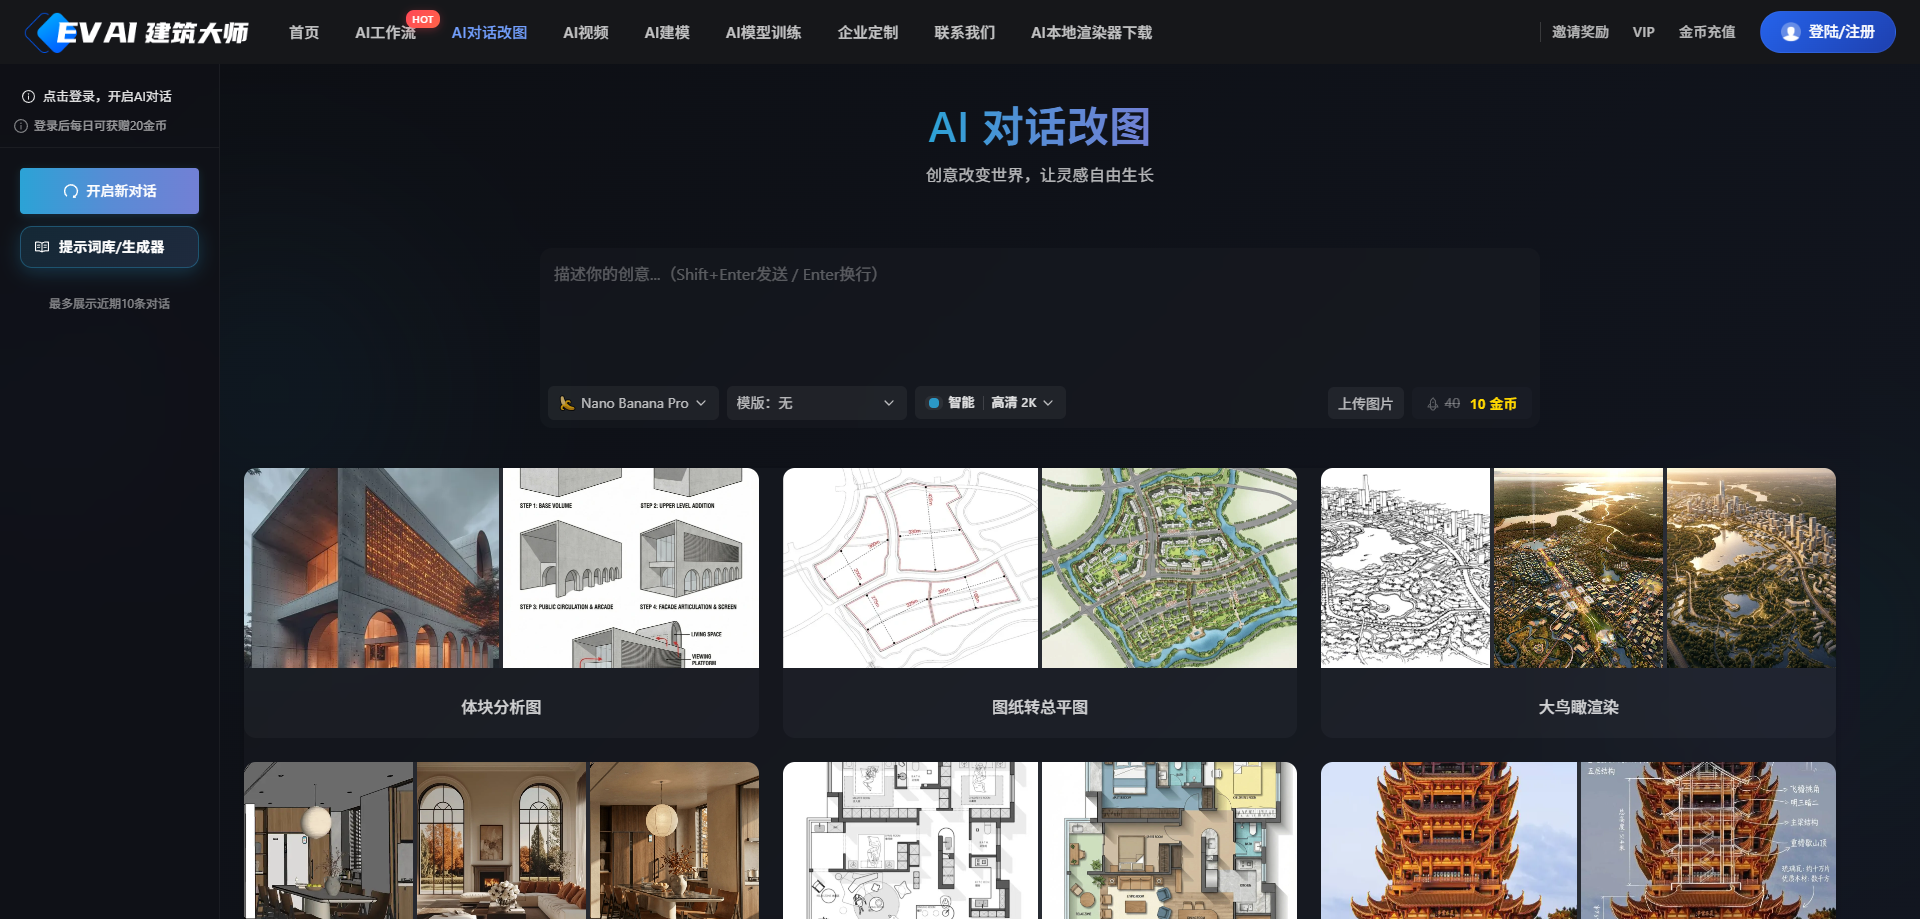Open the 金币充值 link
1920x919 pixels.
point(1706,32)
